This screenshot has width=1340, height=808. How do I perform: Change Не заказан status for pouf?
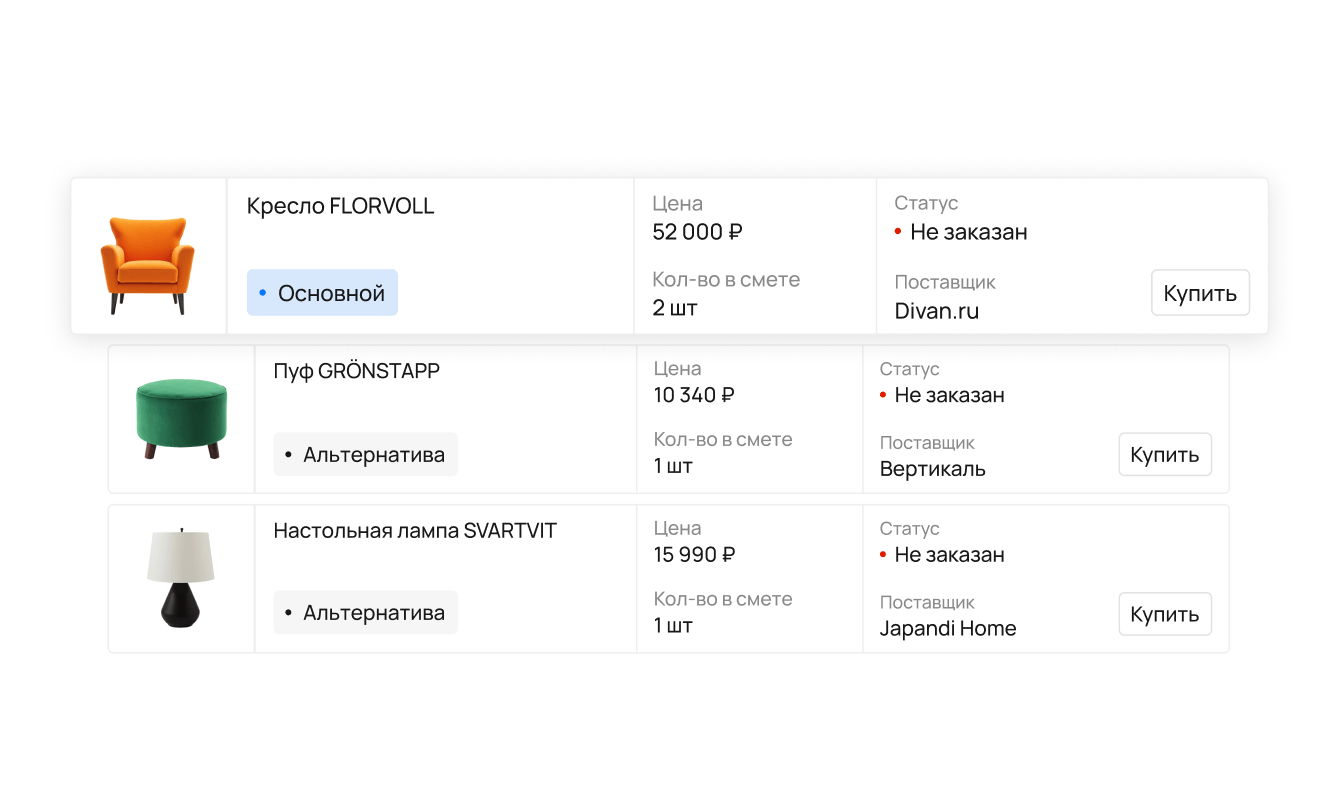(948, 395)
